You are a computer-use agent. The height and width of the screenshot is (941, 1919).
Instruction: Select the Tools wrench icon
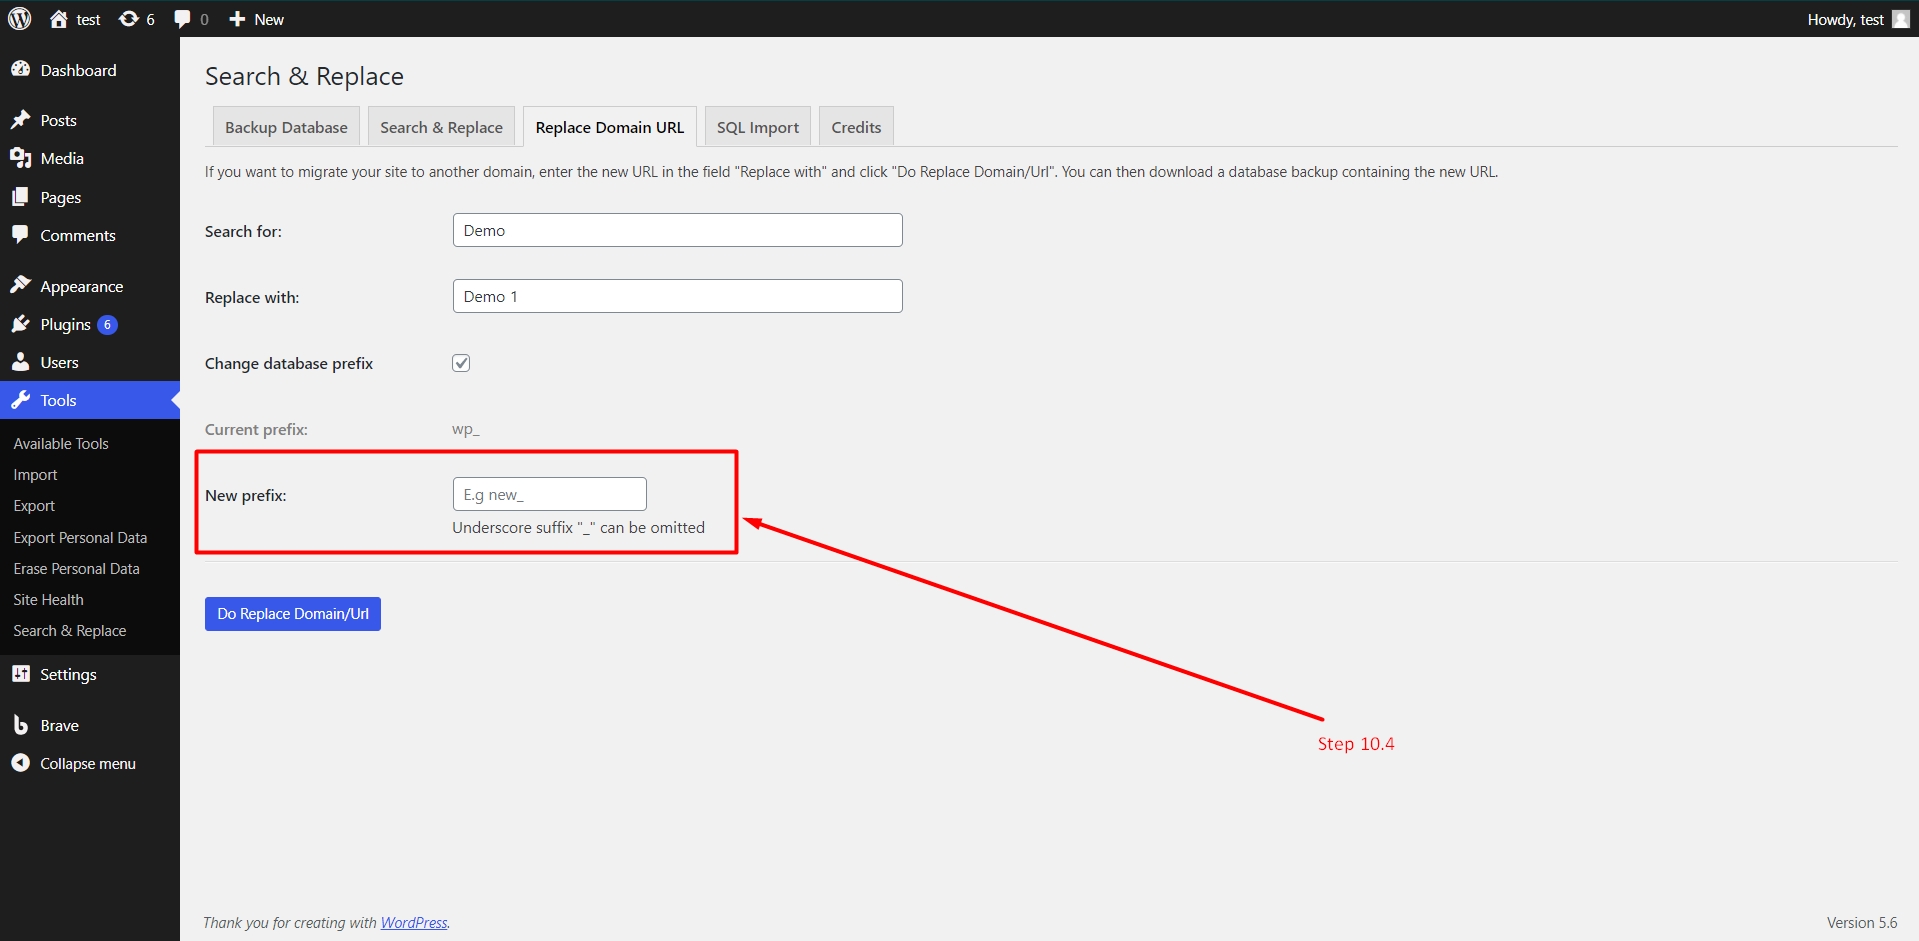coord(20,400)
